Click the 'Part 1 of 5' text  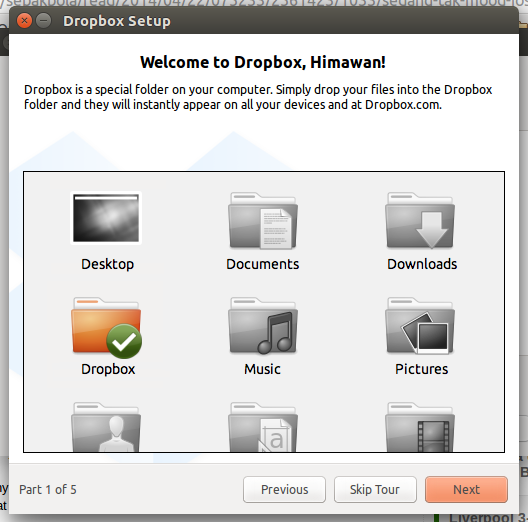[48, 490]
